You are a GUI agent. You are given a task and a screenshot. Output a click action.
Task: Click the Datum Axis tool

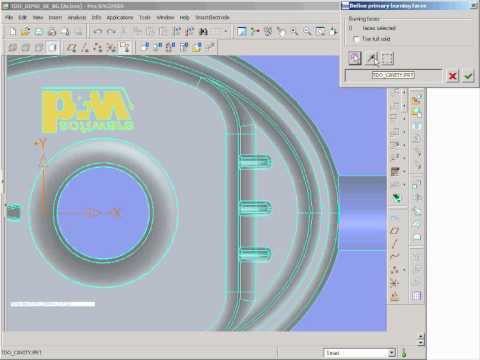pos(394,243)
